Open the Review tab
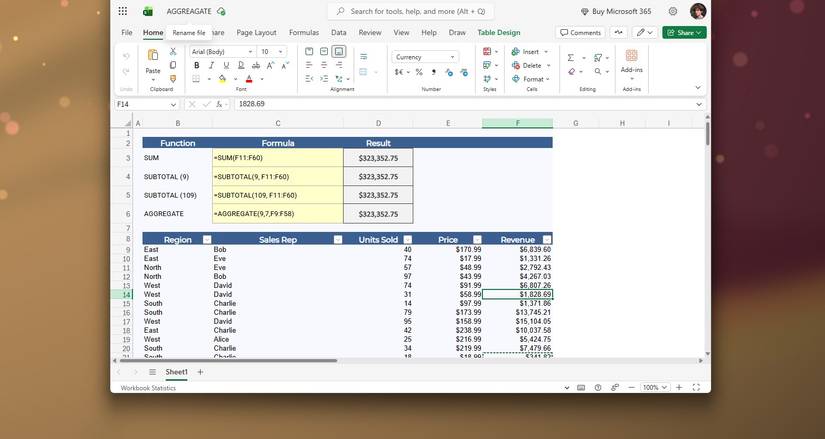The width and height of the screenshot is (825, 439). (x=370, y=33)
